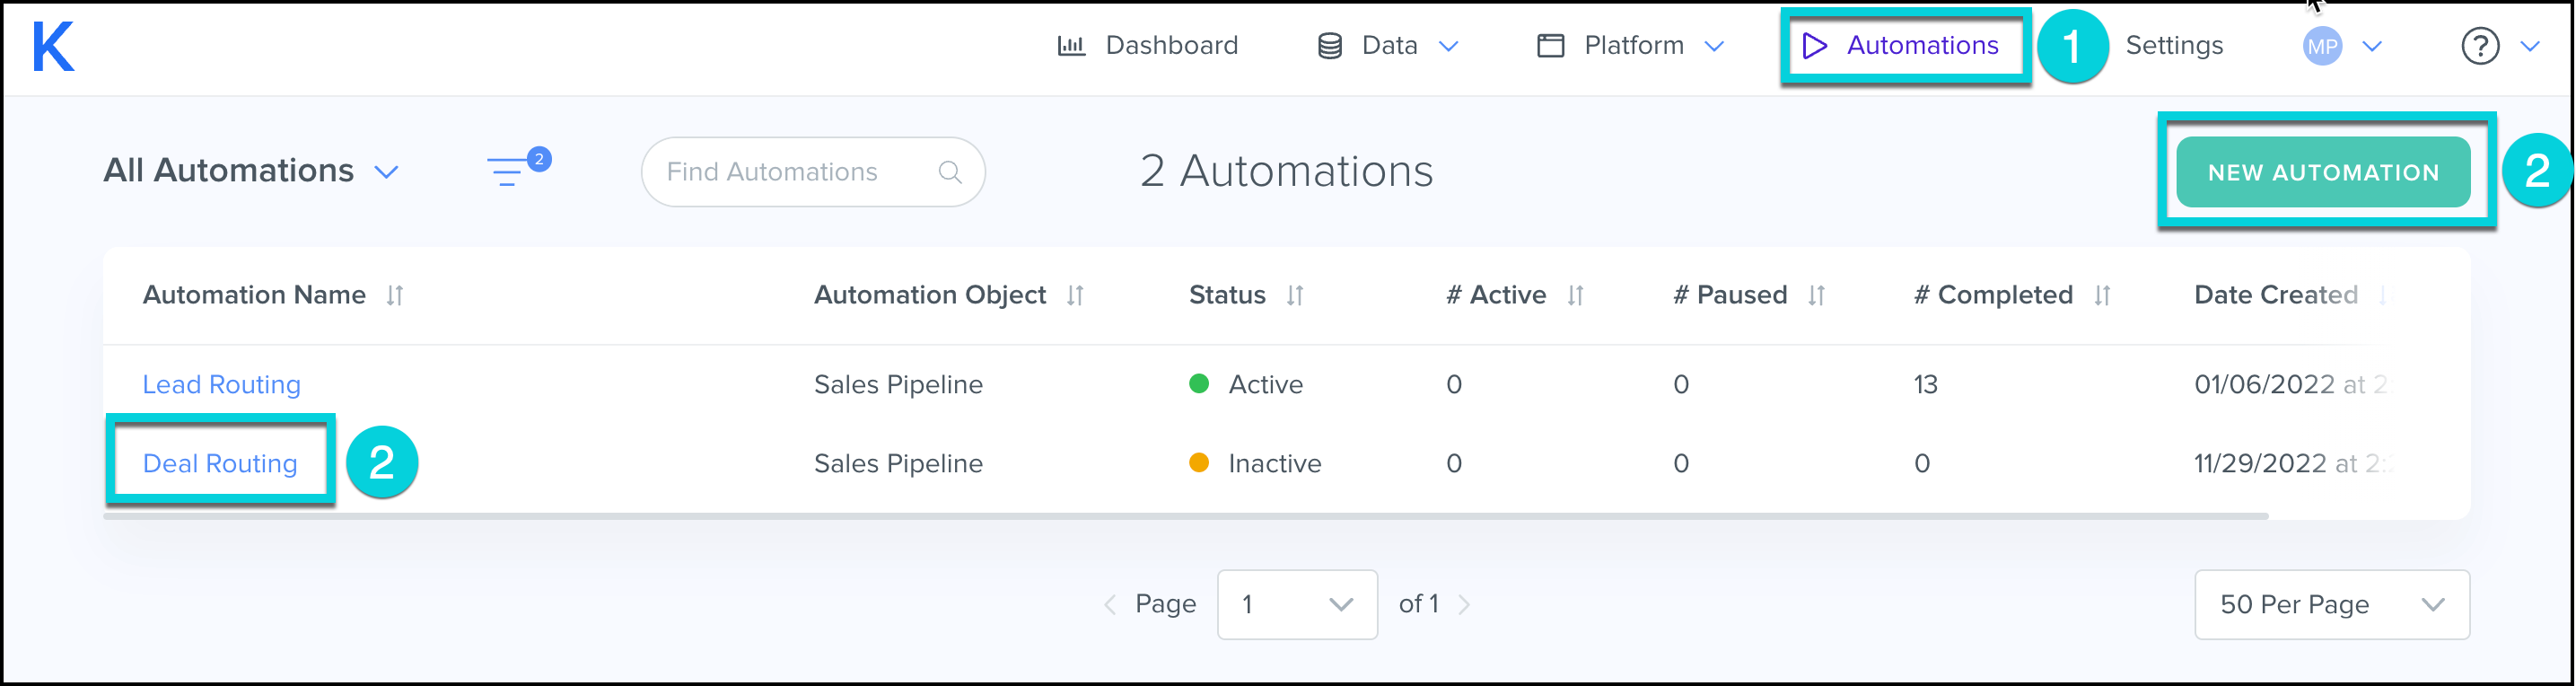Viewport: 2576px width, 686px height.
Task: Click the search magnifier icon
Action: pos(949,172)
